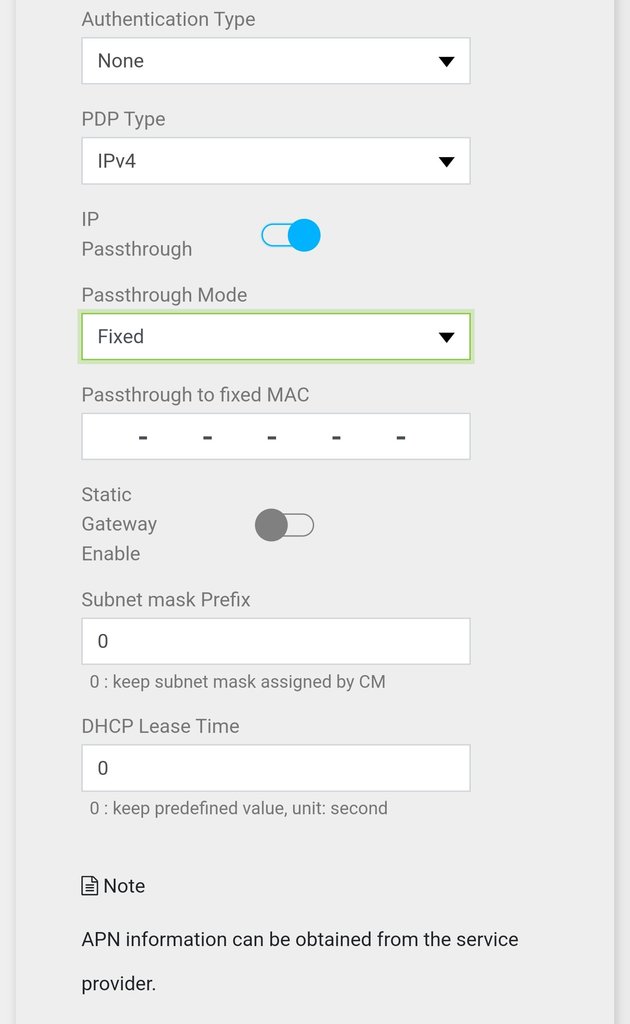Viewport: 630px width, 1024px height.
Task: Click the third octet of the fixed MAC field
Action: pos(239,437)
